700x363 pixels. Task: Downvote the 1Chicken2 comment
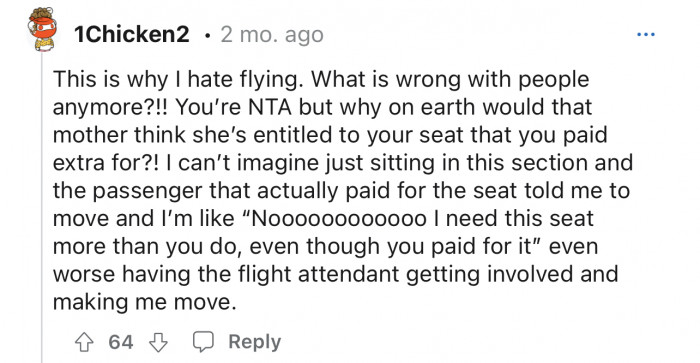point(158,342)
